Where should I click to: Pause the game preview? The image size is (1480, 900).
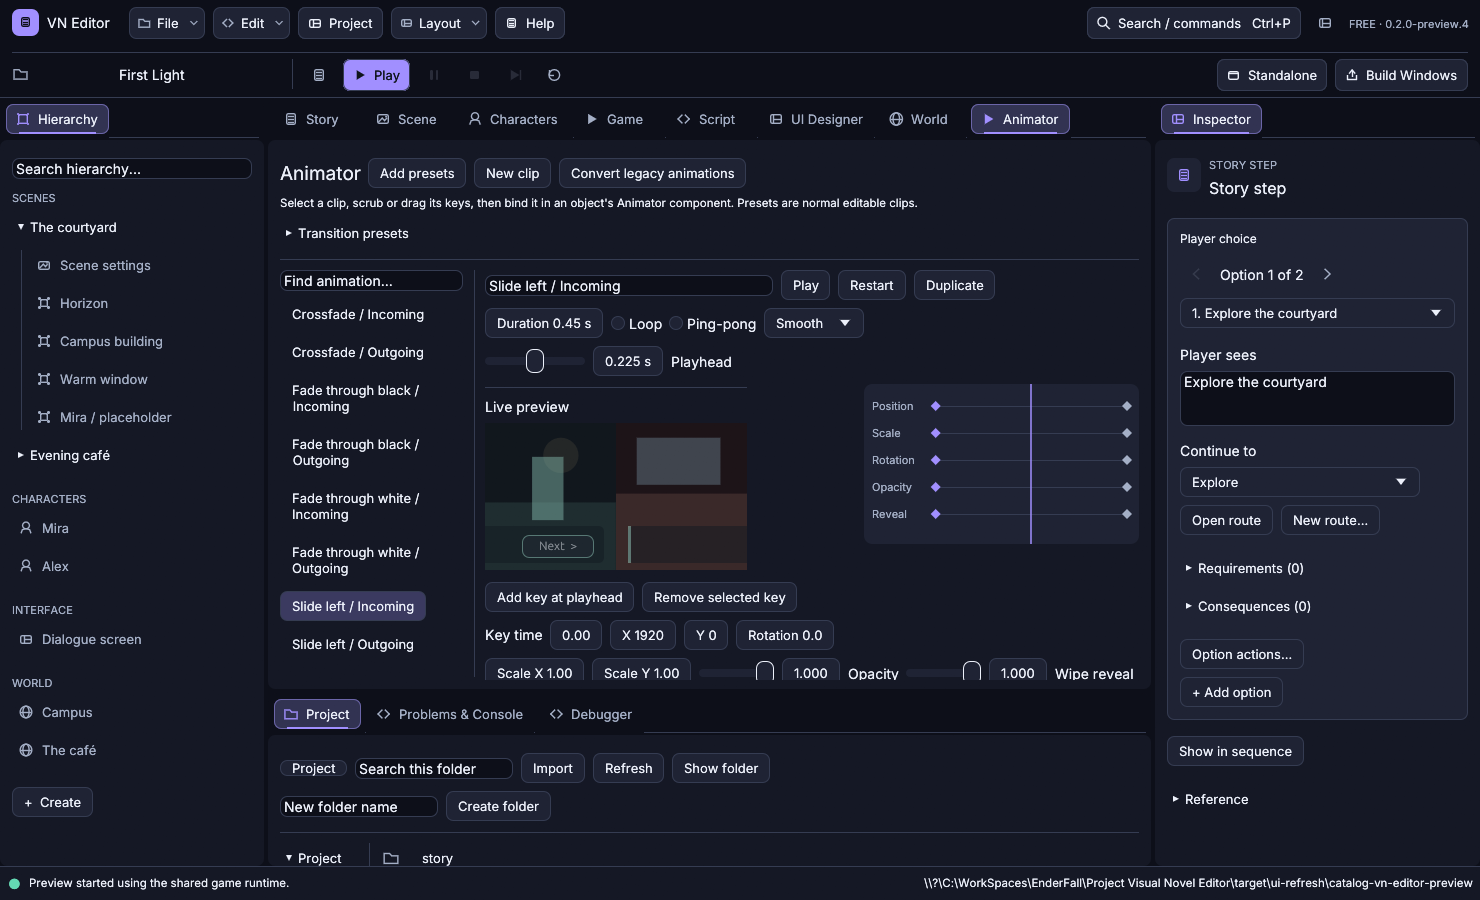tap(434, 75)
